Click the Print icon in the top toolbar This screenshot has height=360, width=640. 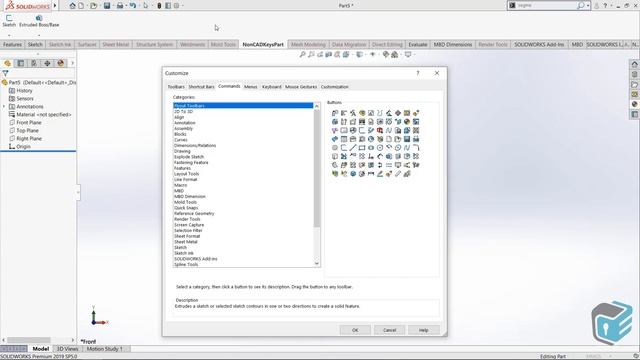pyautogui.click(x=120, y=6)
